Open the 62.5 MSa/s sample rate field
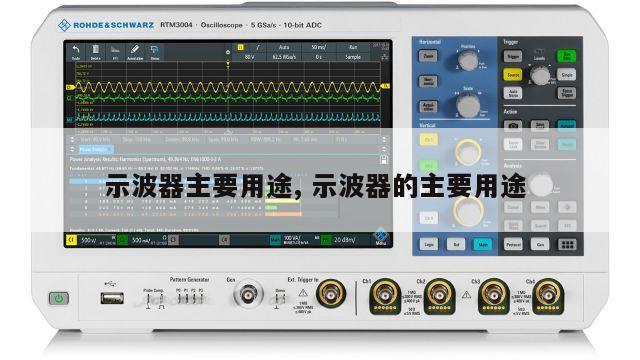Screen dimensions: 640x360 (284, 57)
